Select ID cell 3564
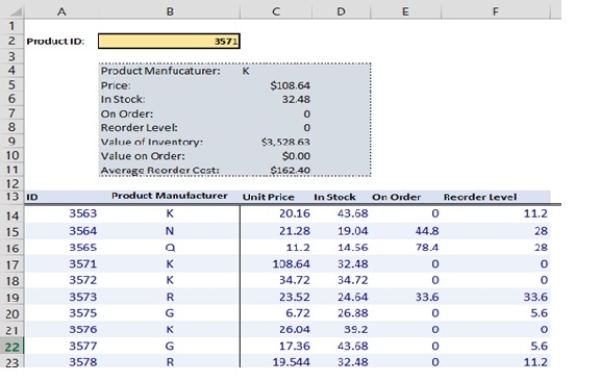The image size is (600, 382). (83, 231)
